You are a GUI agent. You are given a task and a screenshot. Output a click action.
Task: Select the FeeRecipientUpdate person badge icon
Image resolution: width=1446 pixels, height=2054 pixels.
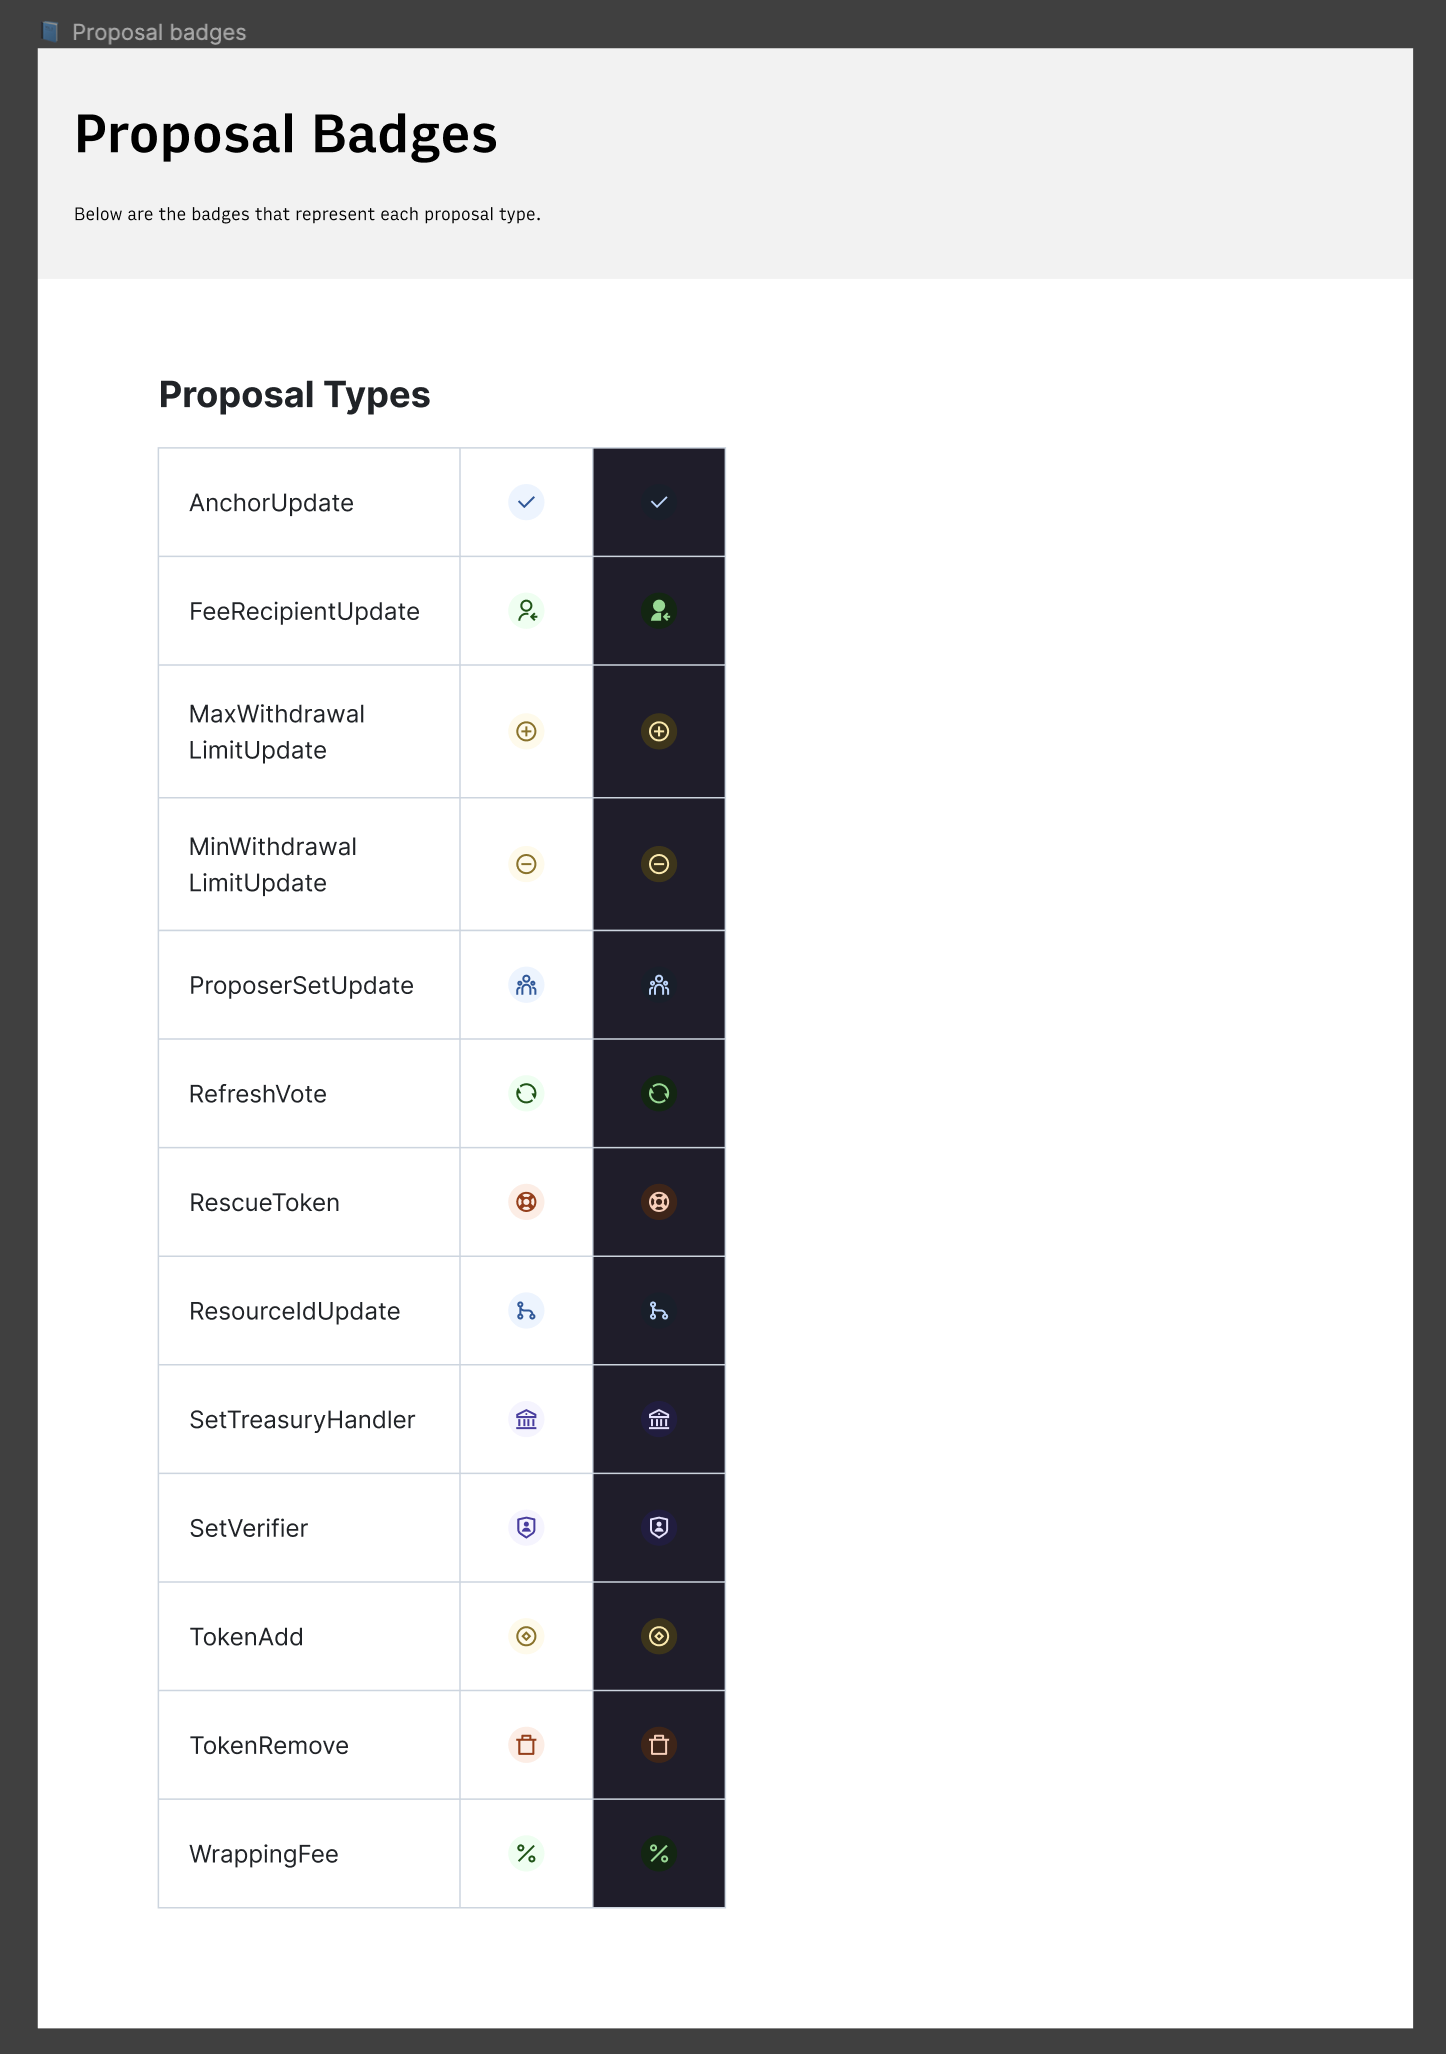click(x=526, y=611)
